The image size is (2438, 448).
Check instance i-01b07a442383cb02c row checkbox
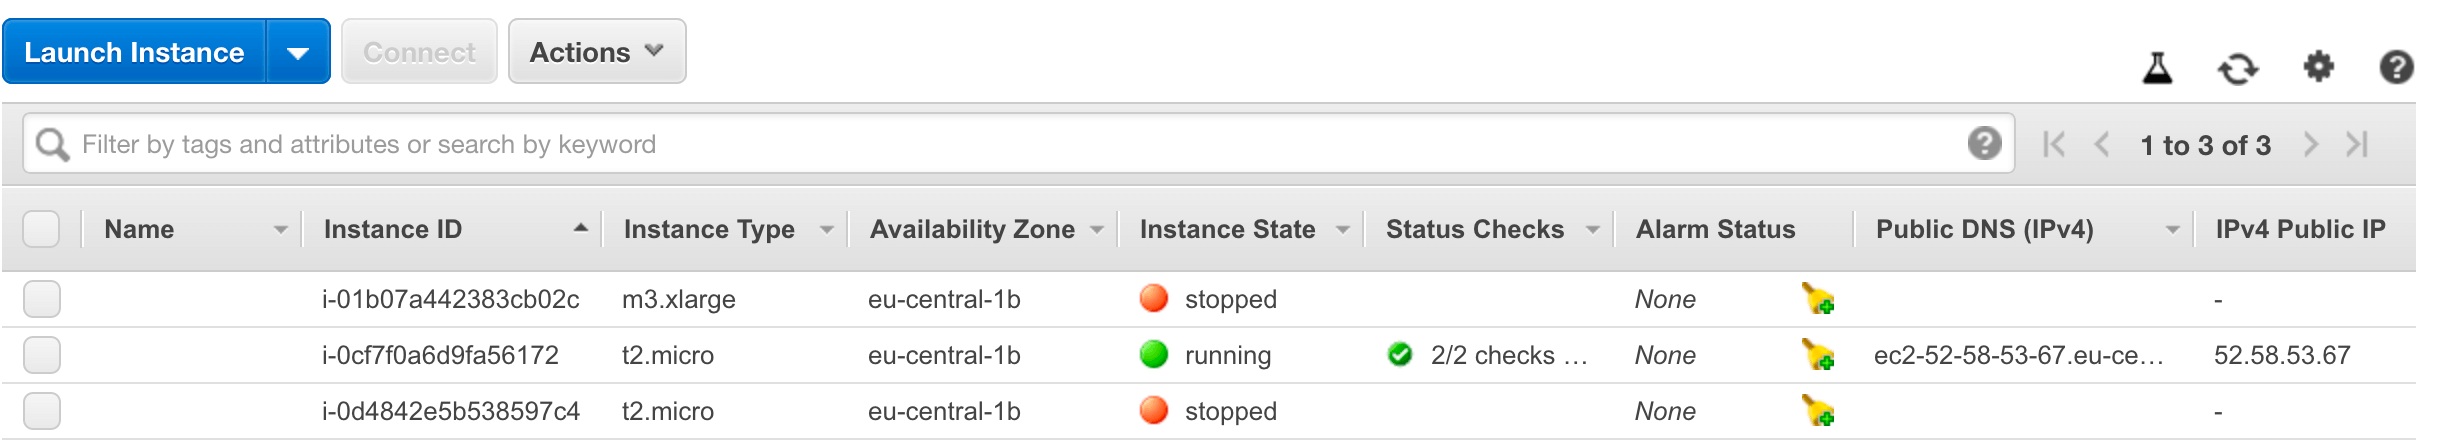pyautogui.click(x=41, y=298)
